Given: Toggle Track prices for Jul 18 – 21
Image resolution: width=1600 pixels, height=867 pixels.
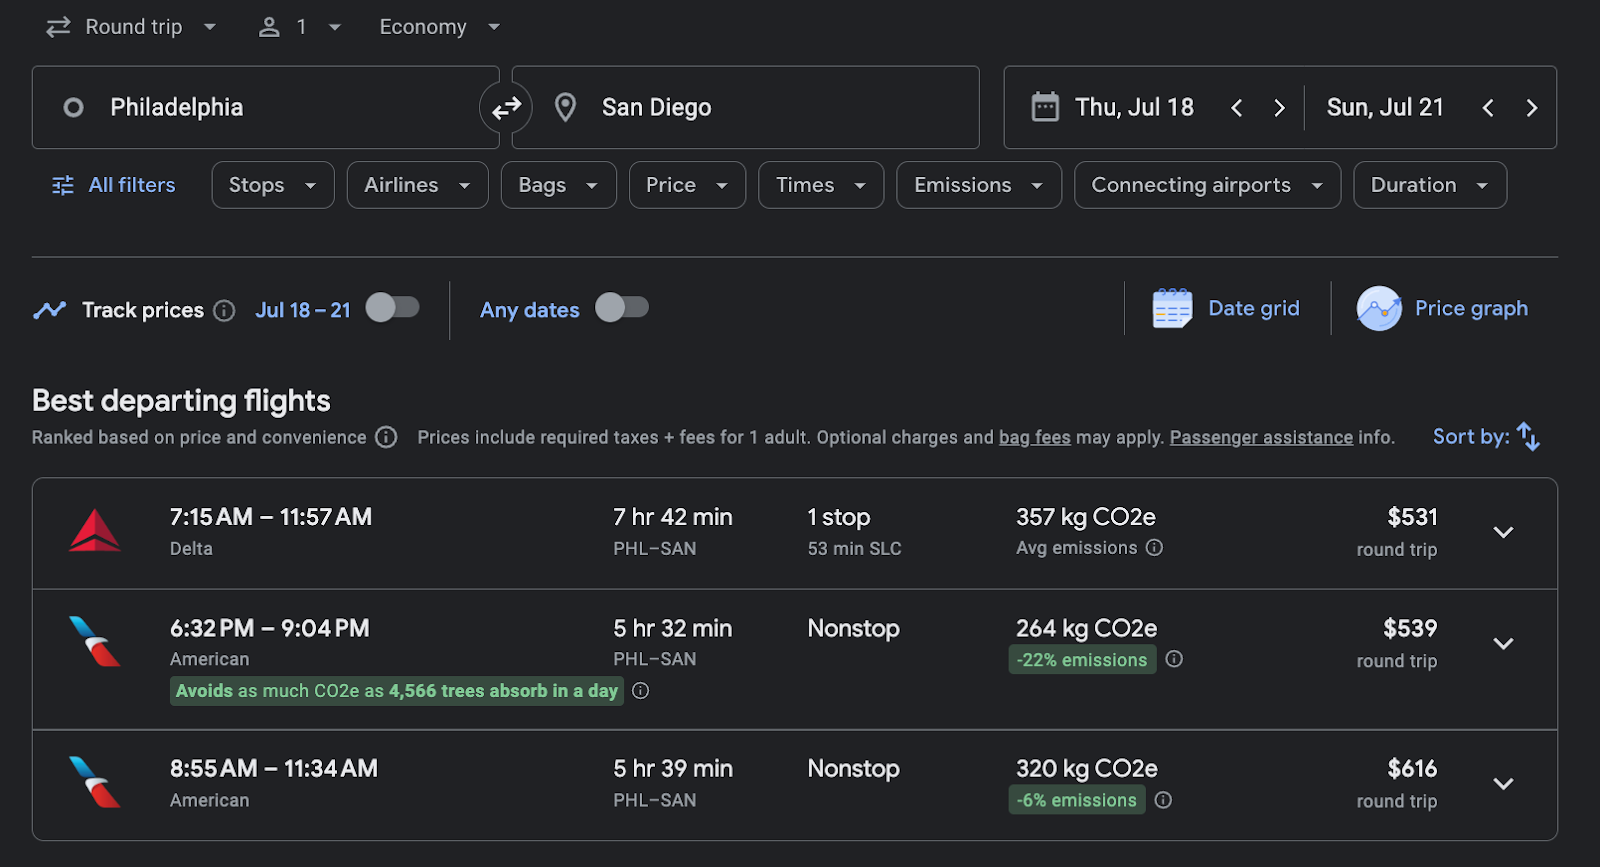Looking at the screenshot, I should [x=392, y=307].
